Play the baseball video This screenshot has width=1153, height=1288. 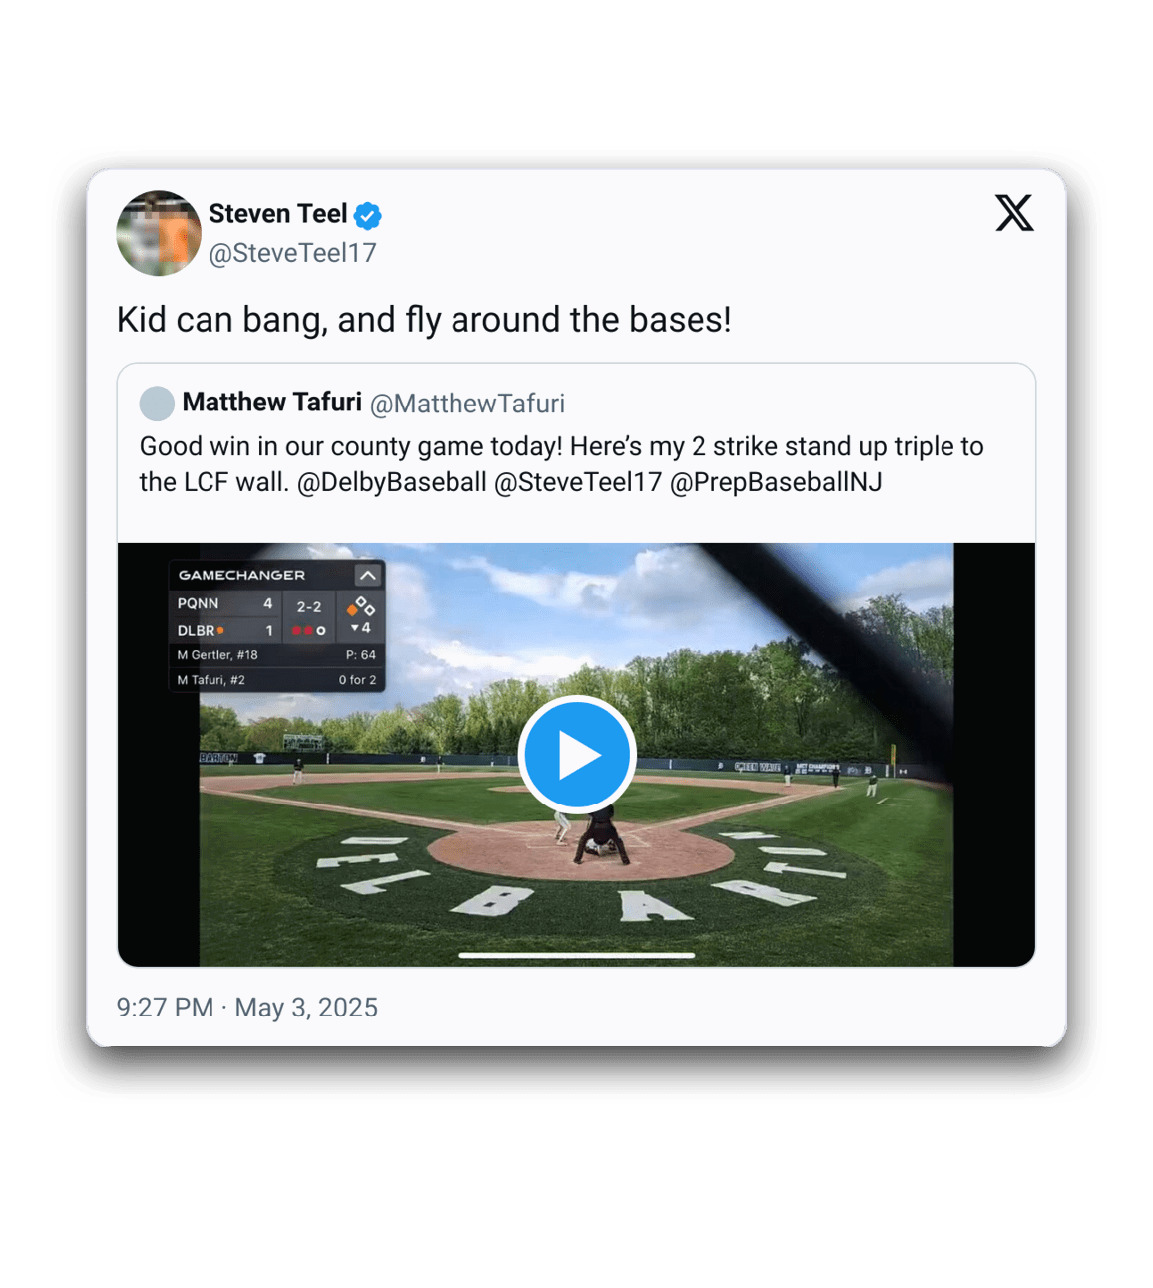coord(577,754)
